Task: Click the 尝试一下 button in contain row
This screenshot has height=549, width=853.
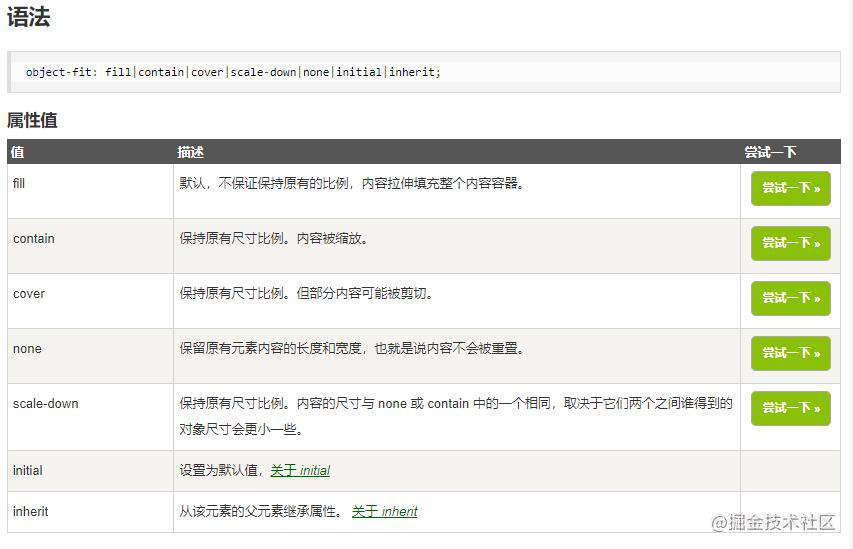Action: coord(790,243)
